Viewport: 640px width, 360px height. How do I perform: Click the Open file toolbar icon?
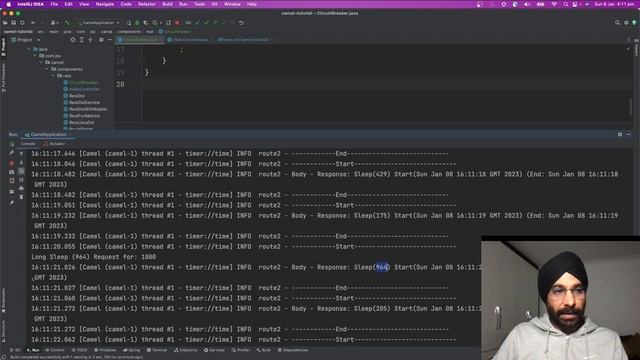point(5,23)
